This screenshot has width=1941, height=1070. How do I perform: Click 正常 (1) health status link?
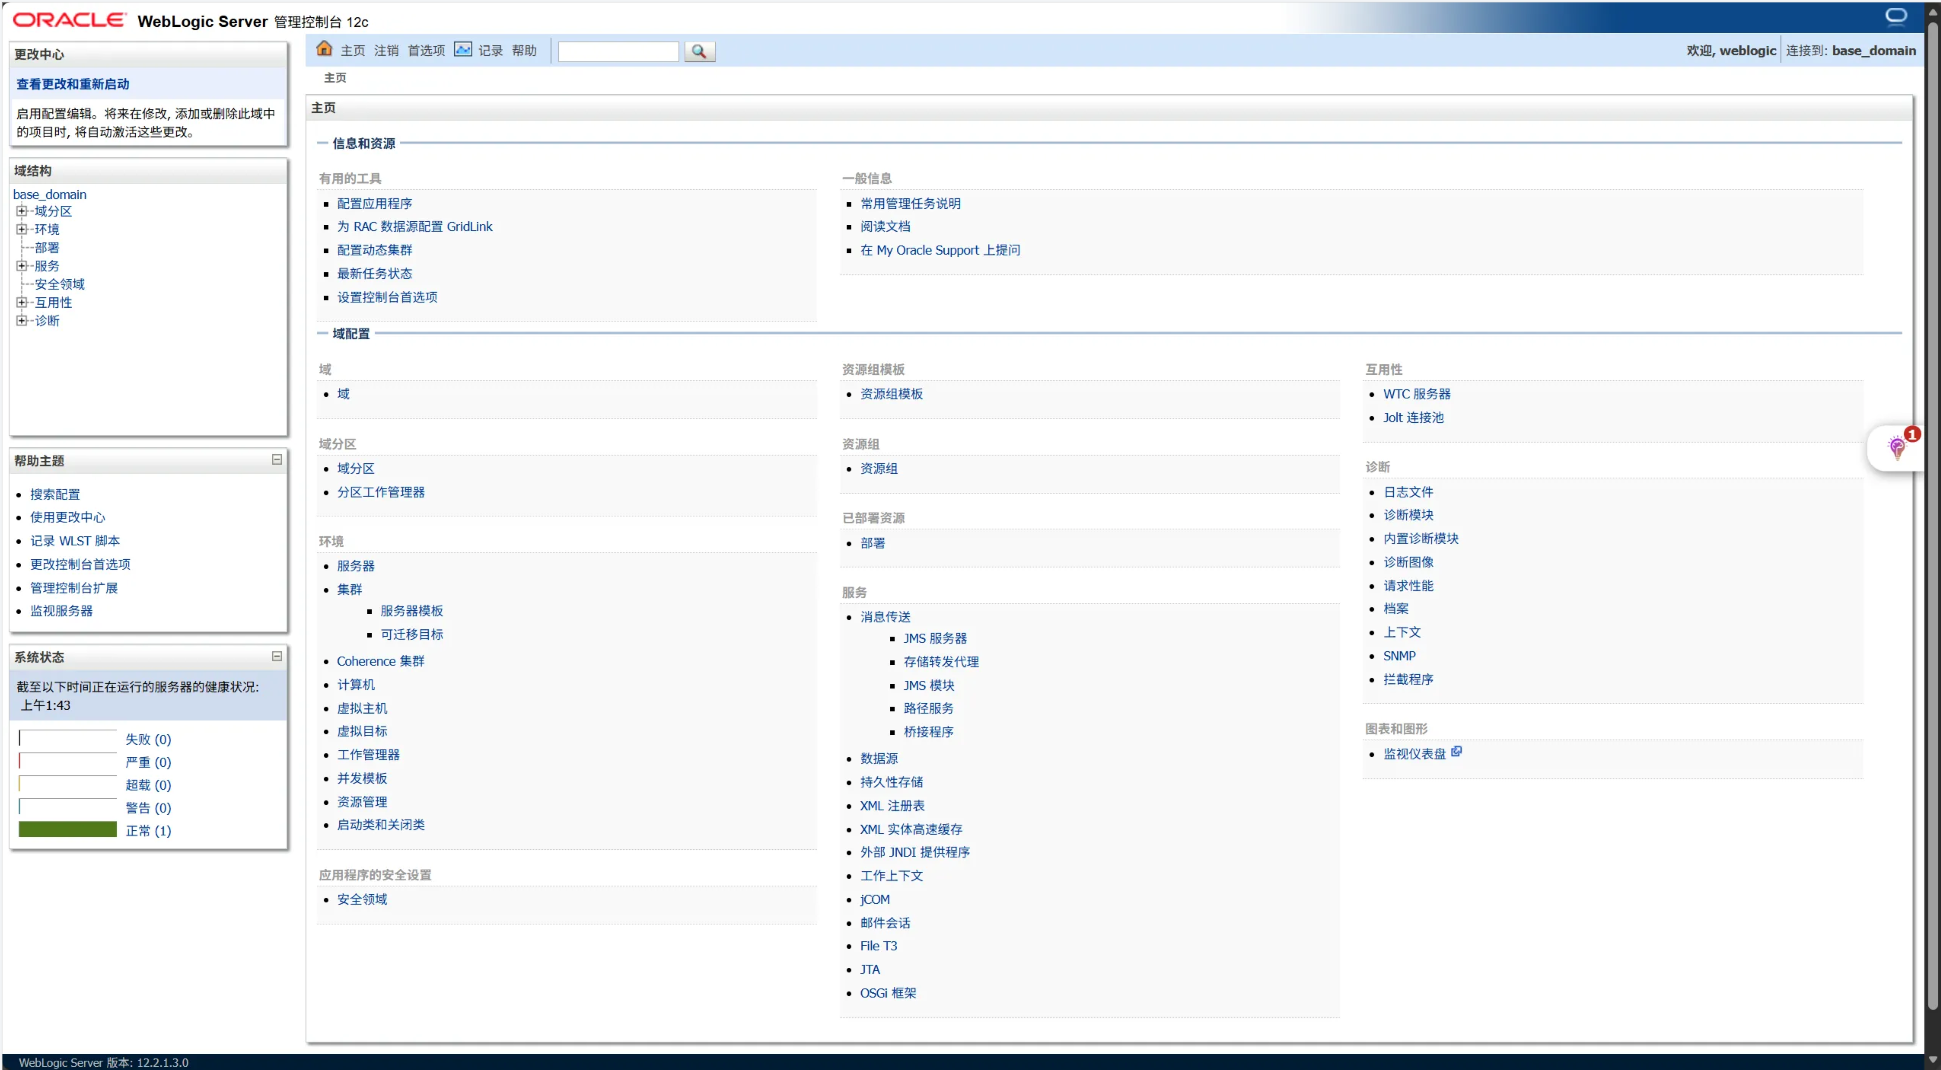point(148,831)
